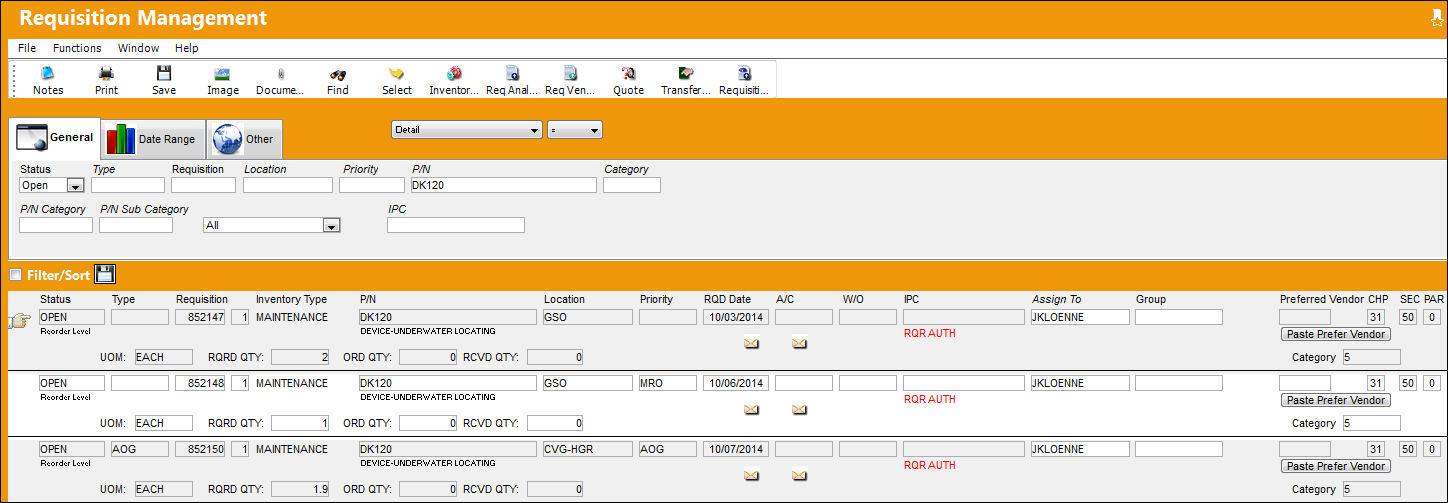The width and height of the screenshot is (1448, 503).
Task: Click the Save toolbar icon
Action: tap(164, 73)
